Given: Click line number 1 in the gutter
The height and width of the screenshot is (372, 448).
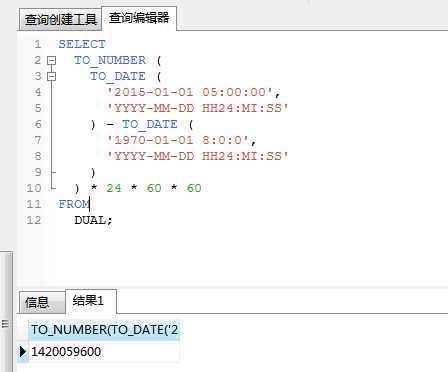Looking at the screenshot, I should point(37,44).
